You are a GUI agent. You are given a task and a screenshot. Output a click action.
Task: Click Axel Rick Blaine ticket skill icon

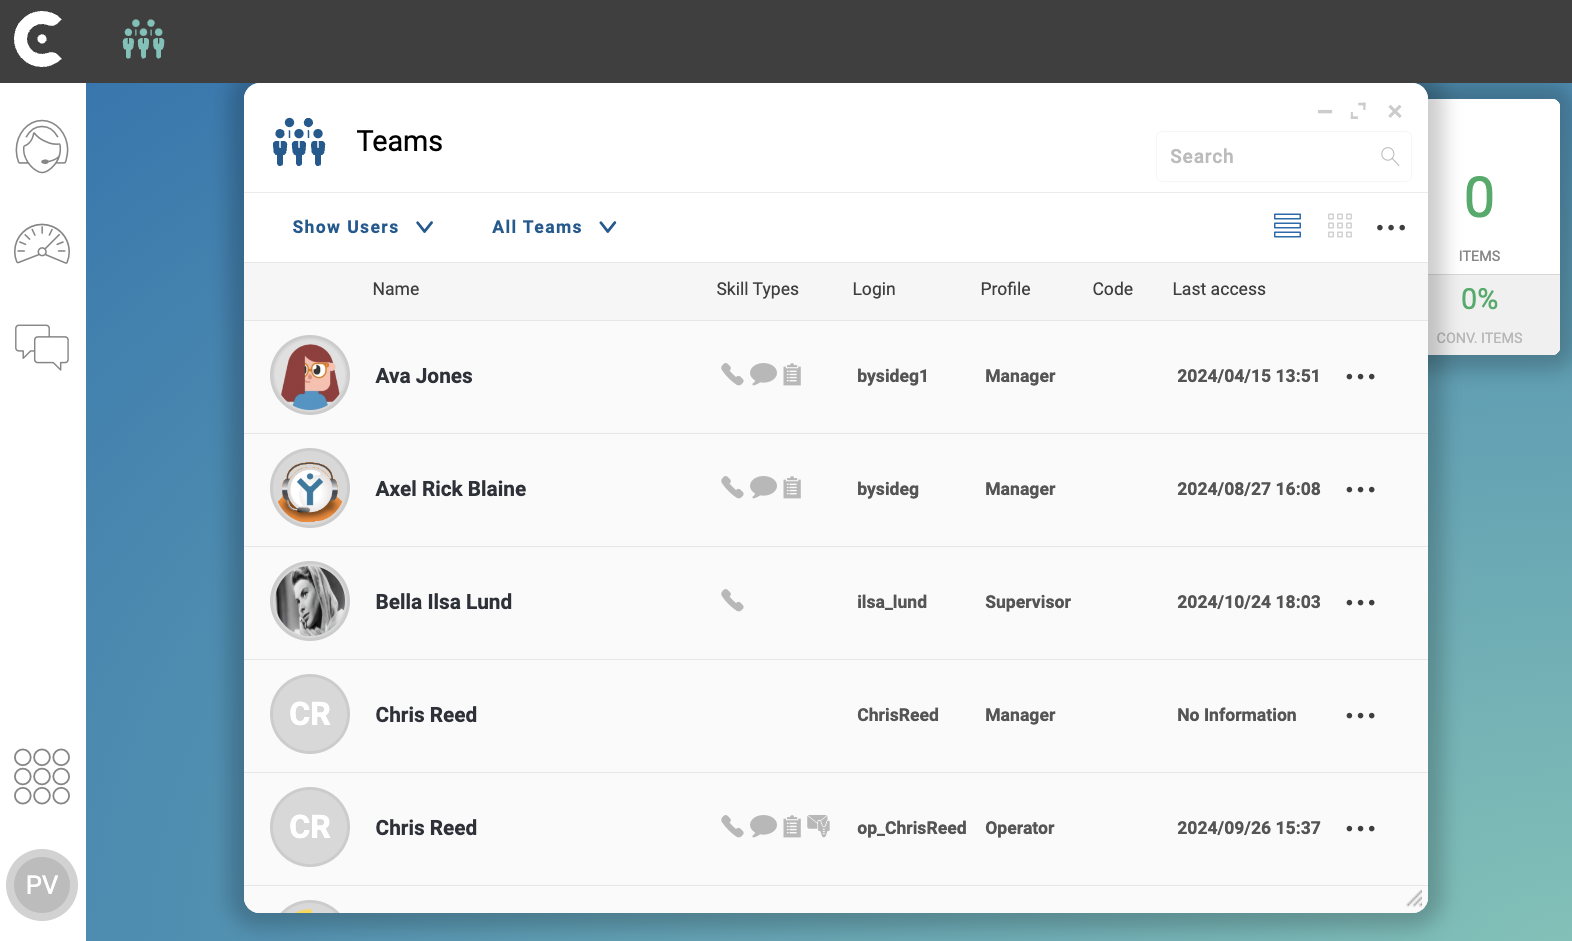tap(792, 488)
